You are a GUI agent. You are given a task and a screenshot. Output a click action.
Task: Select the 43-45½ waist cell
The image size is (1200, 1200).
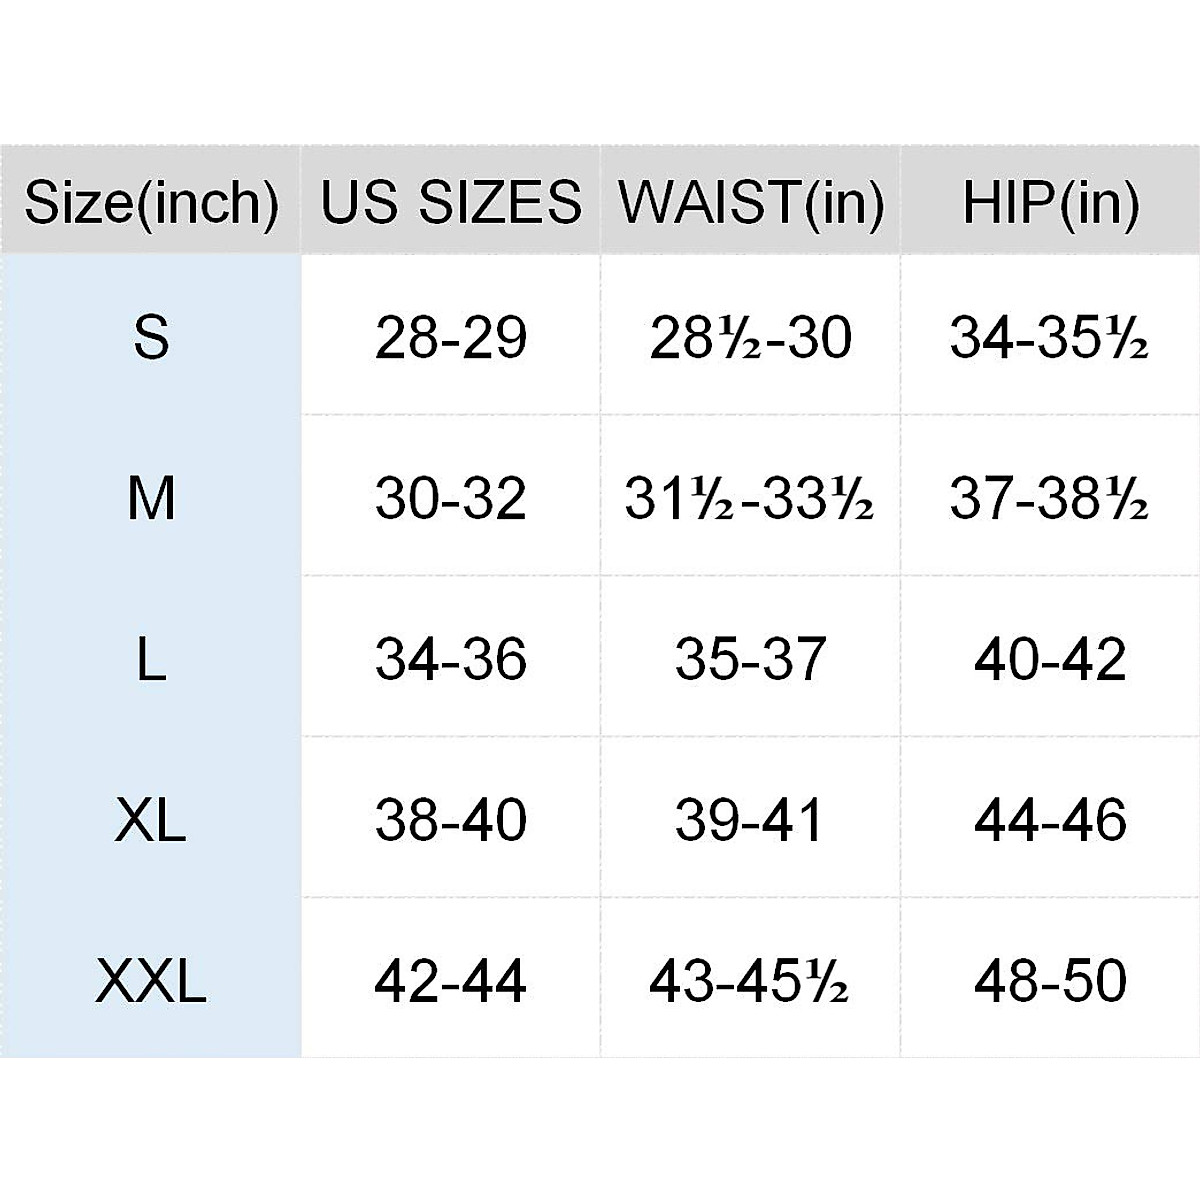pyautogui.click(x=751, y=981)
